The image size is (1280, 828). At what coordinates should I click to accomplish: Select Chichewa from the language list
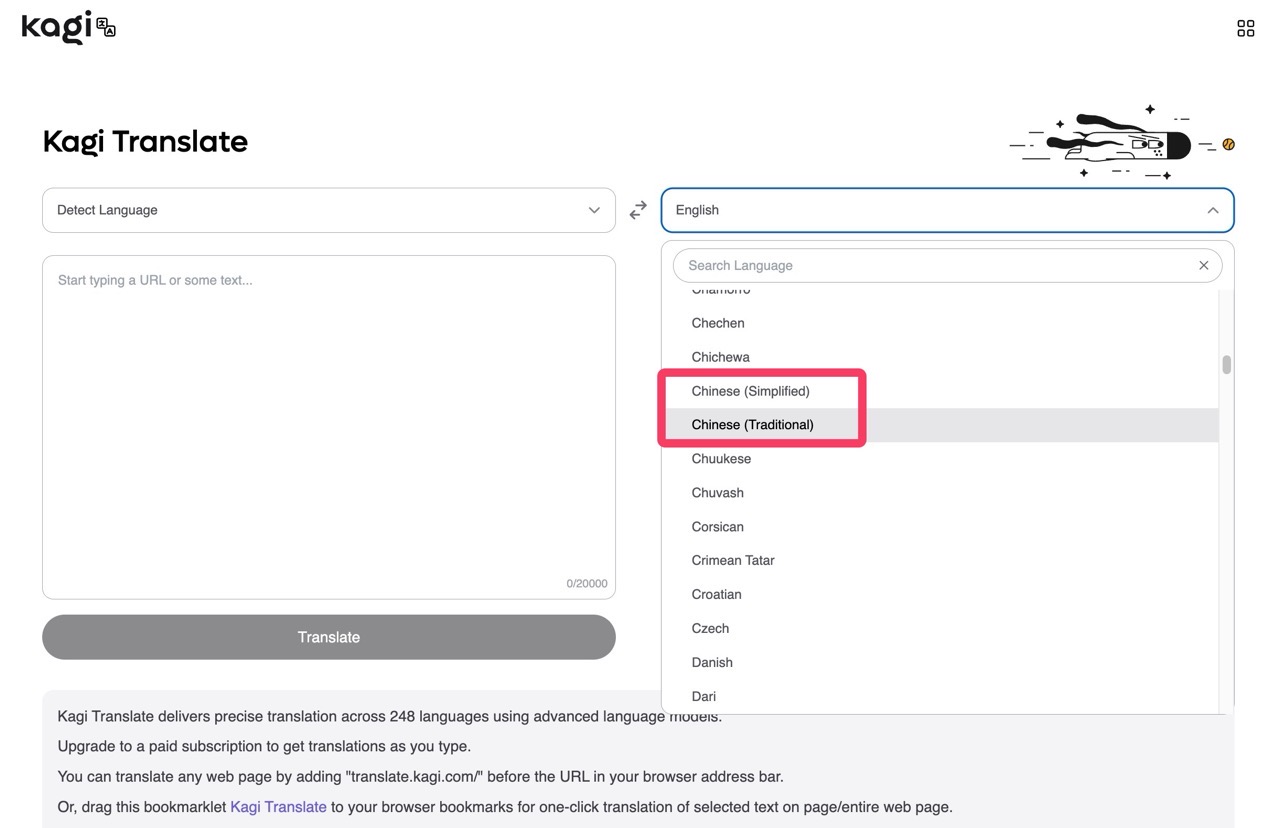[940, 357]
